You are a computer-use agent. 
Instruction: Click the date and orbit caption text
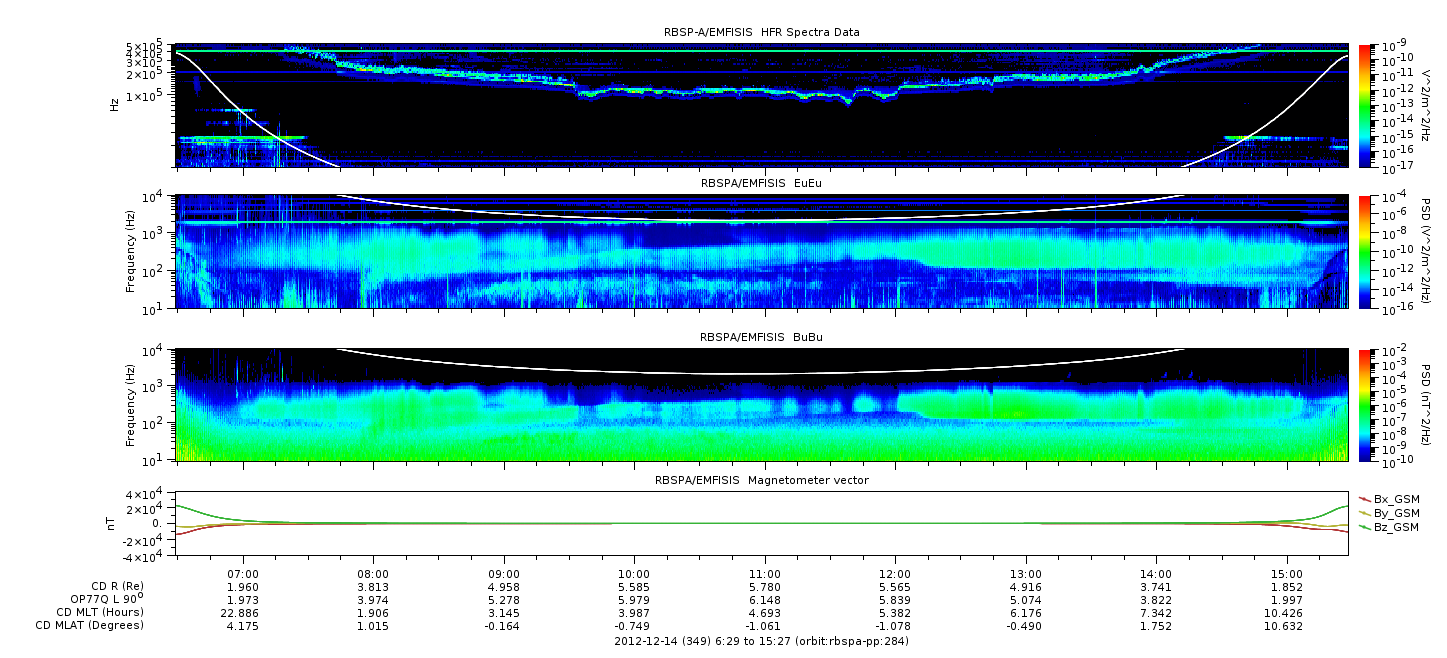click(761, 641)
